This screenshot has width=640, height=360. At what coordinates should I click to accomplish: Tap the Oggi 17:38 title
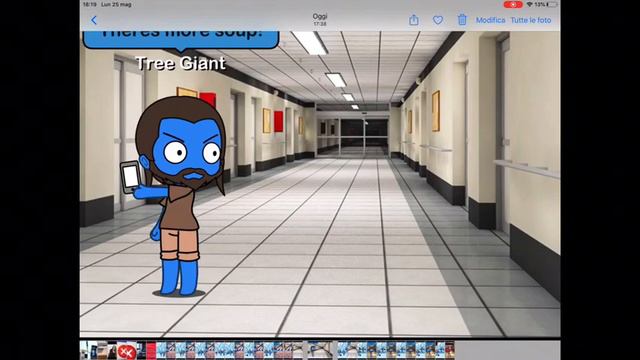320,19
